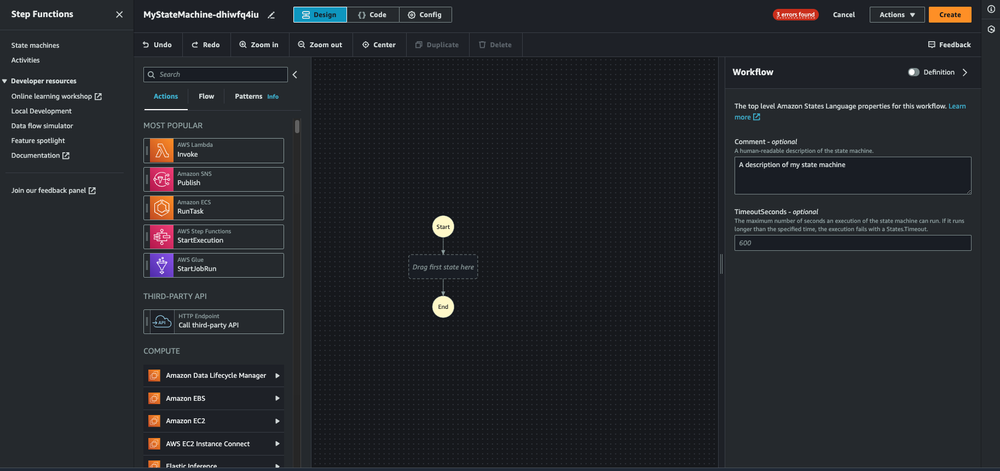Click the Amazon ECS RunTask icon
Screen dimensions: 1000x471
162,208
